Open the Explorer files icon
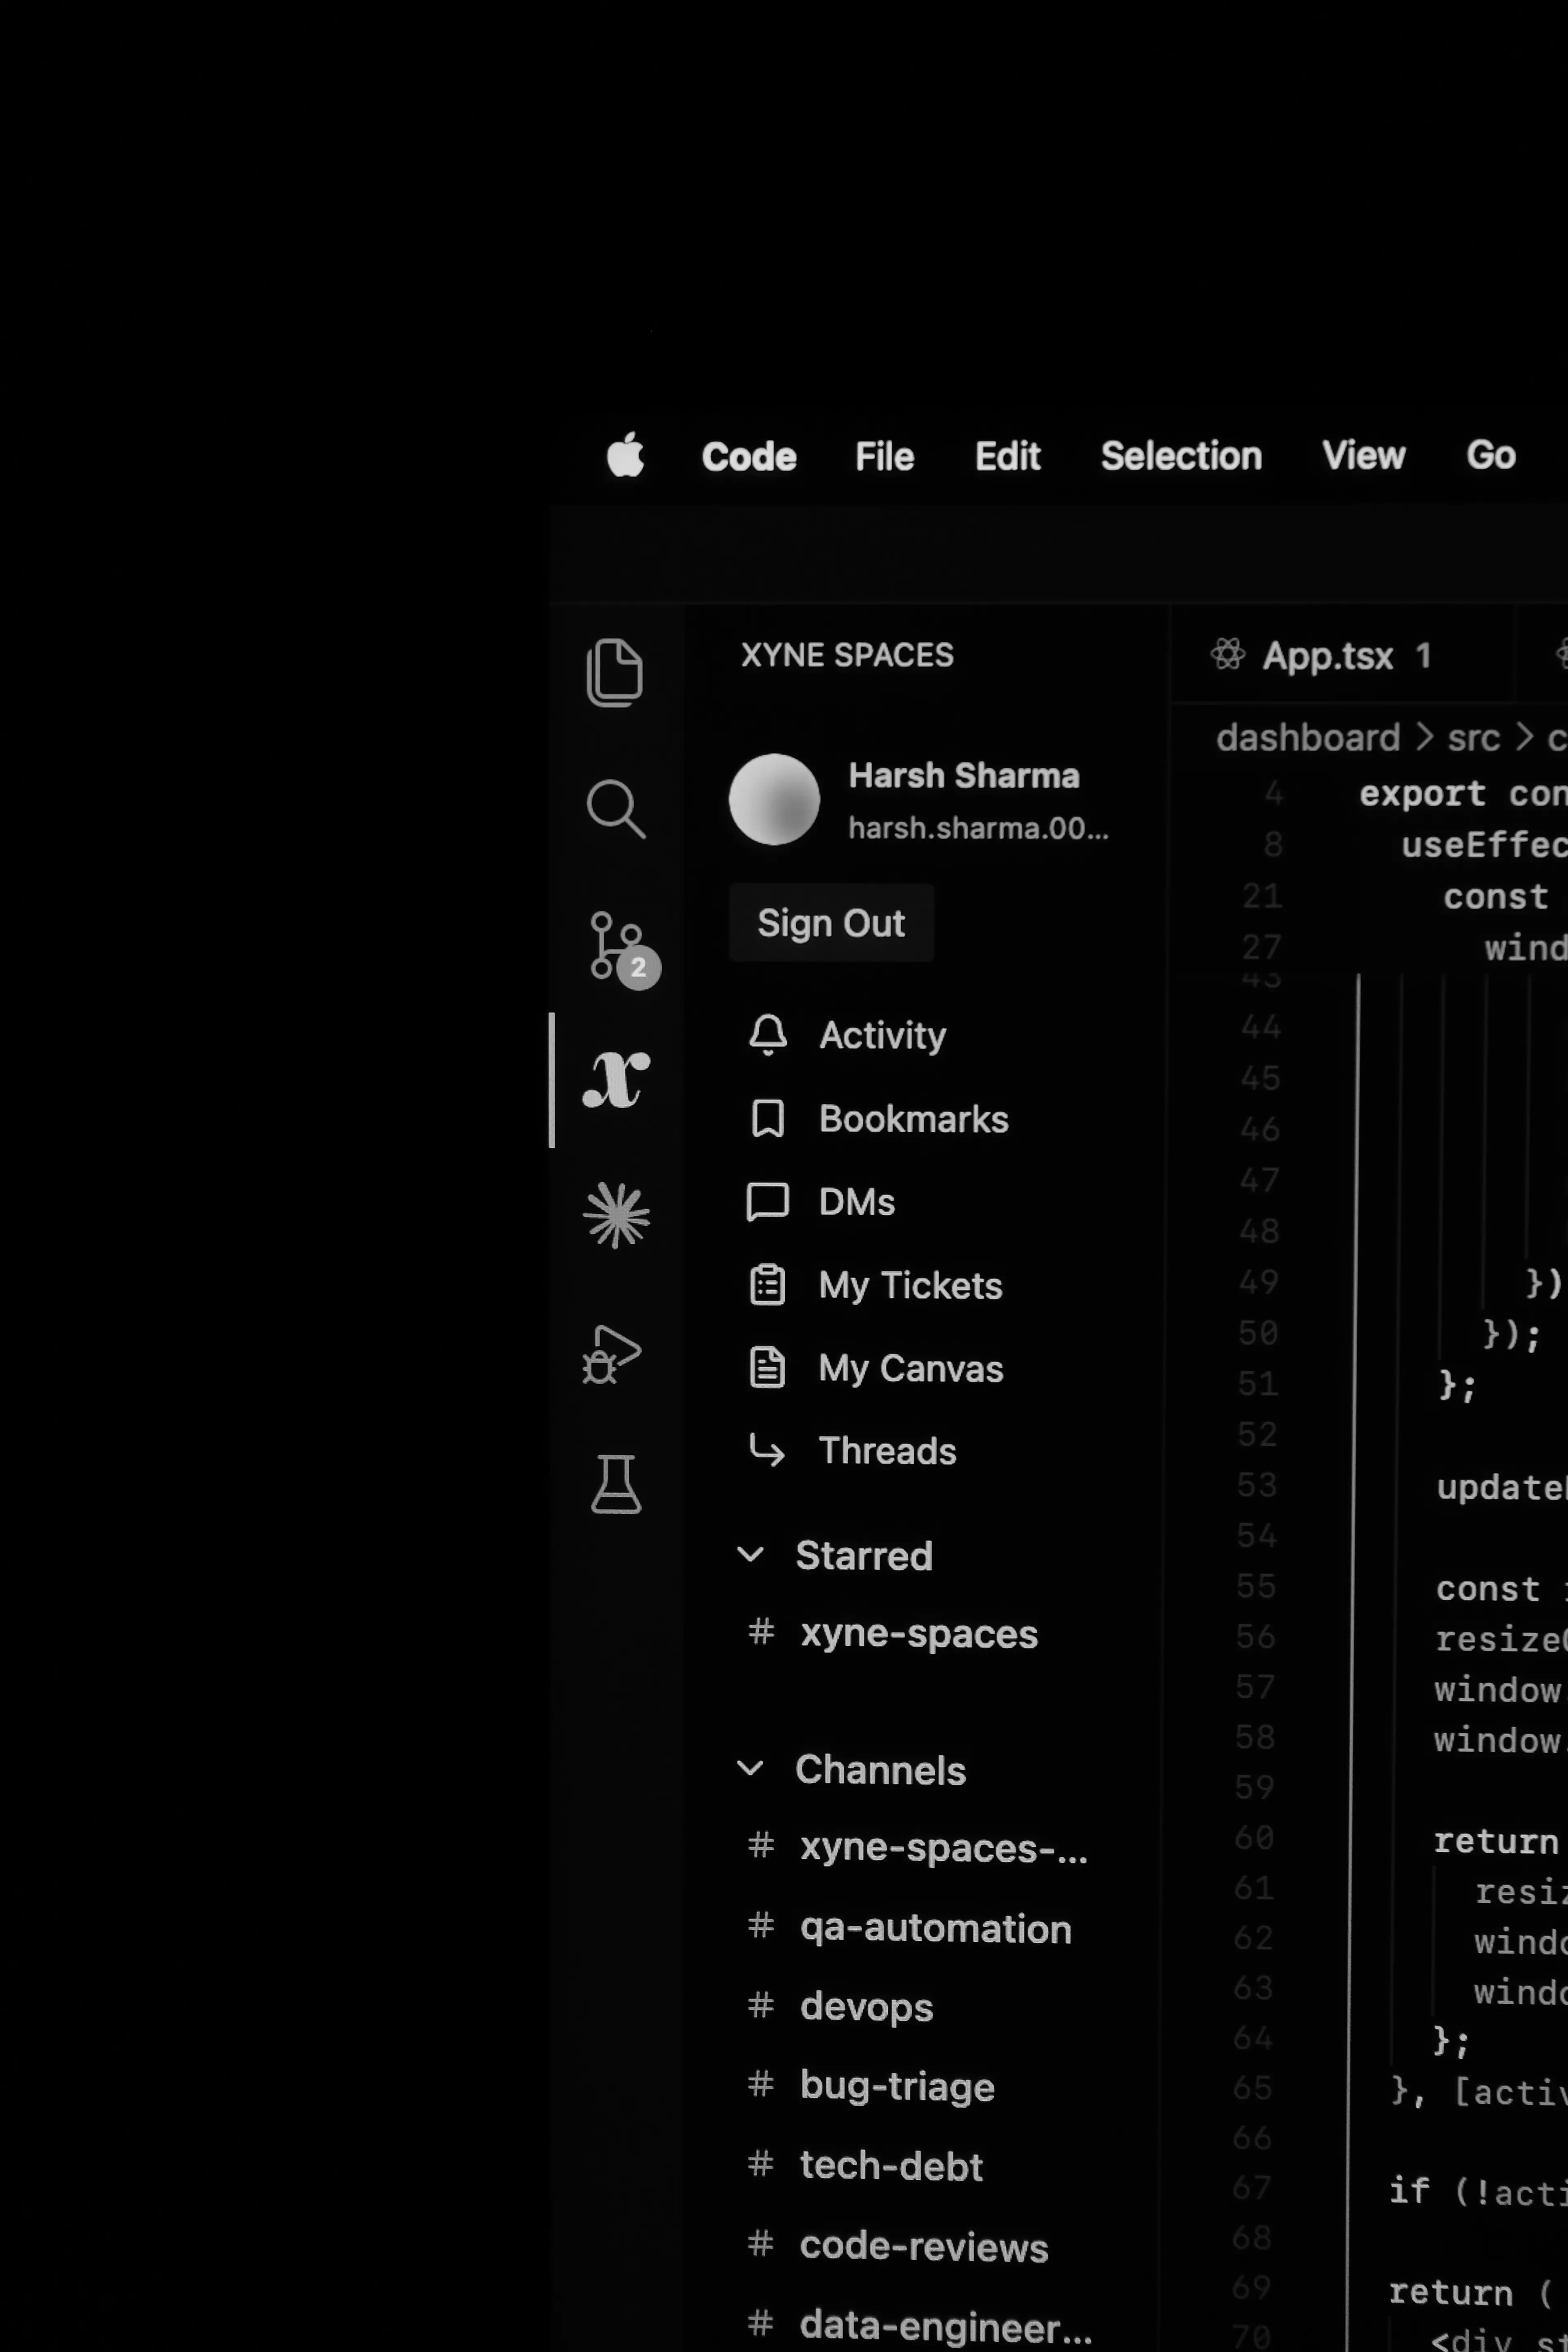Viewport: 1568px width, 2352px height. coord(615,672)
